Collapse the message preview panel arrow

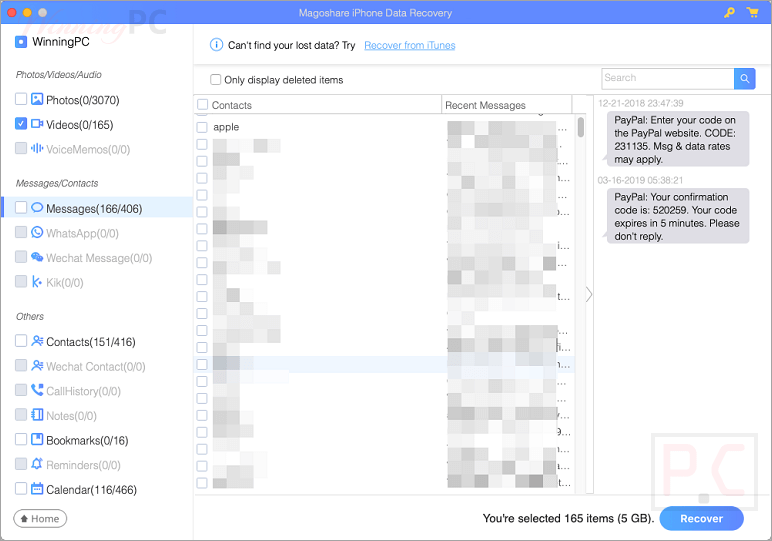(589, 294)
